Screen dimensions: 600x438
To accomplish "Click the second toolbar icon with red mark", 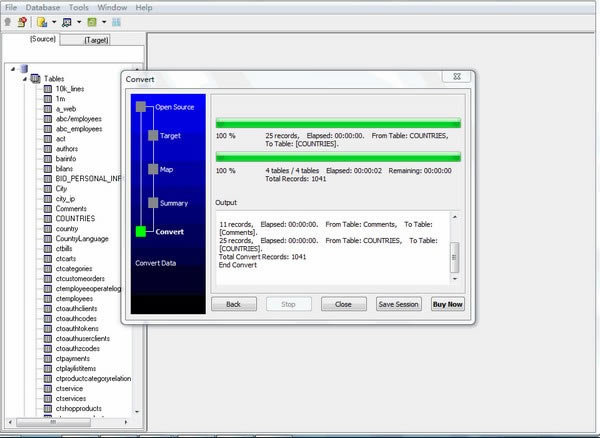I will pos(21,21).
